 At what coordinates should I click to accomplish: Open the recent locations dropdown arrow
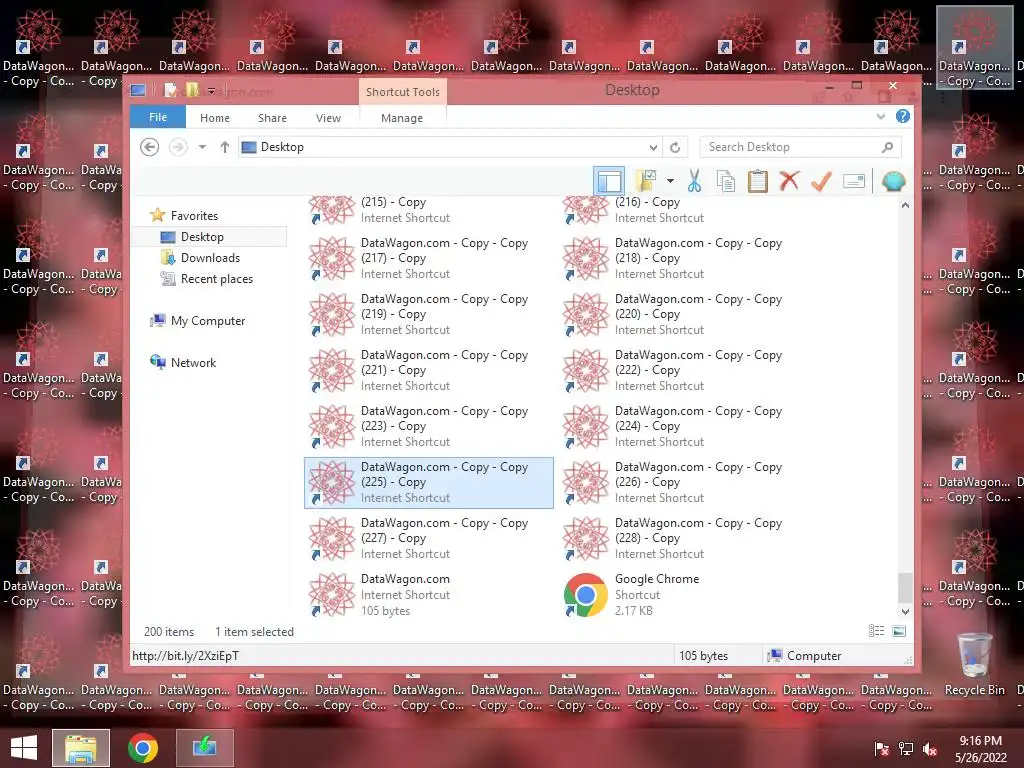point(202,147)
